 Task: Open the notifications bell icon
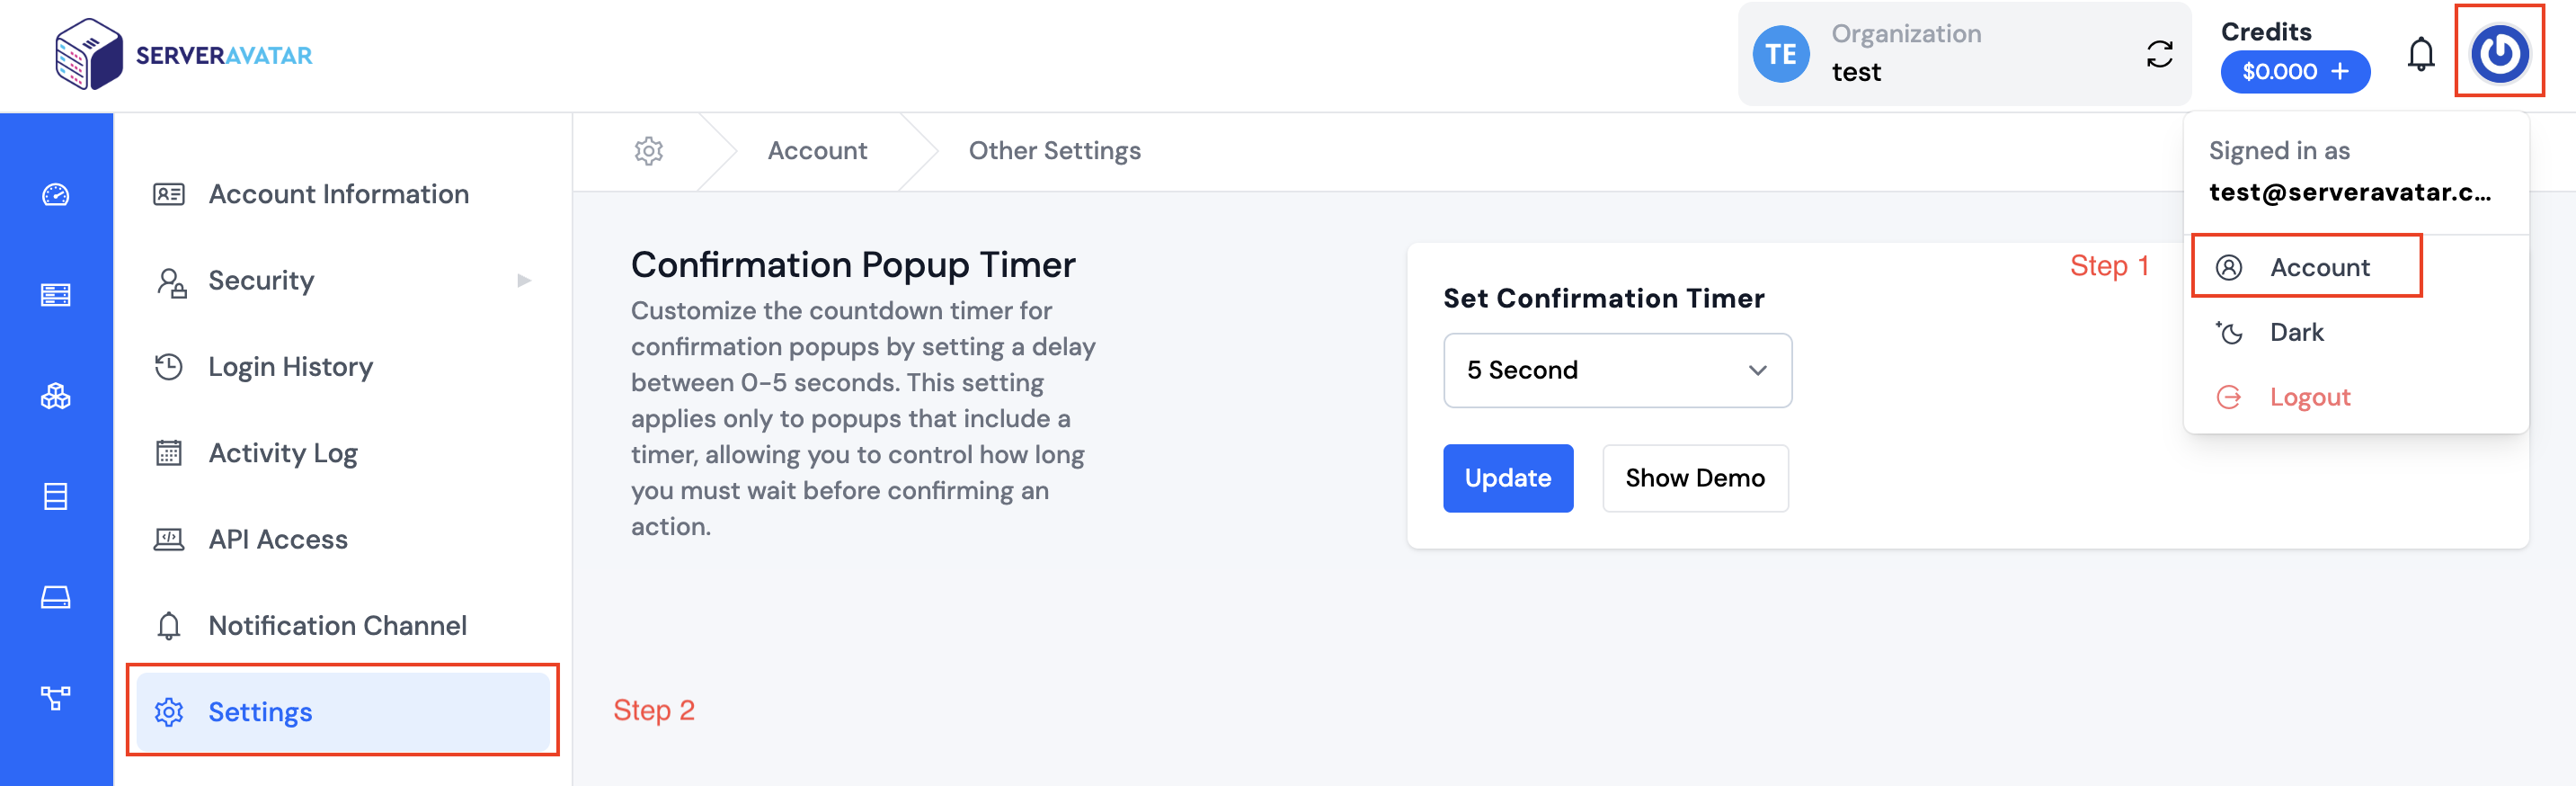(2420, 54)
